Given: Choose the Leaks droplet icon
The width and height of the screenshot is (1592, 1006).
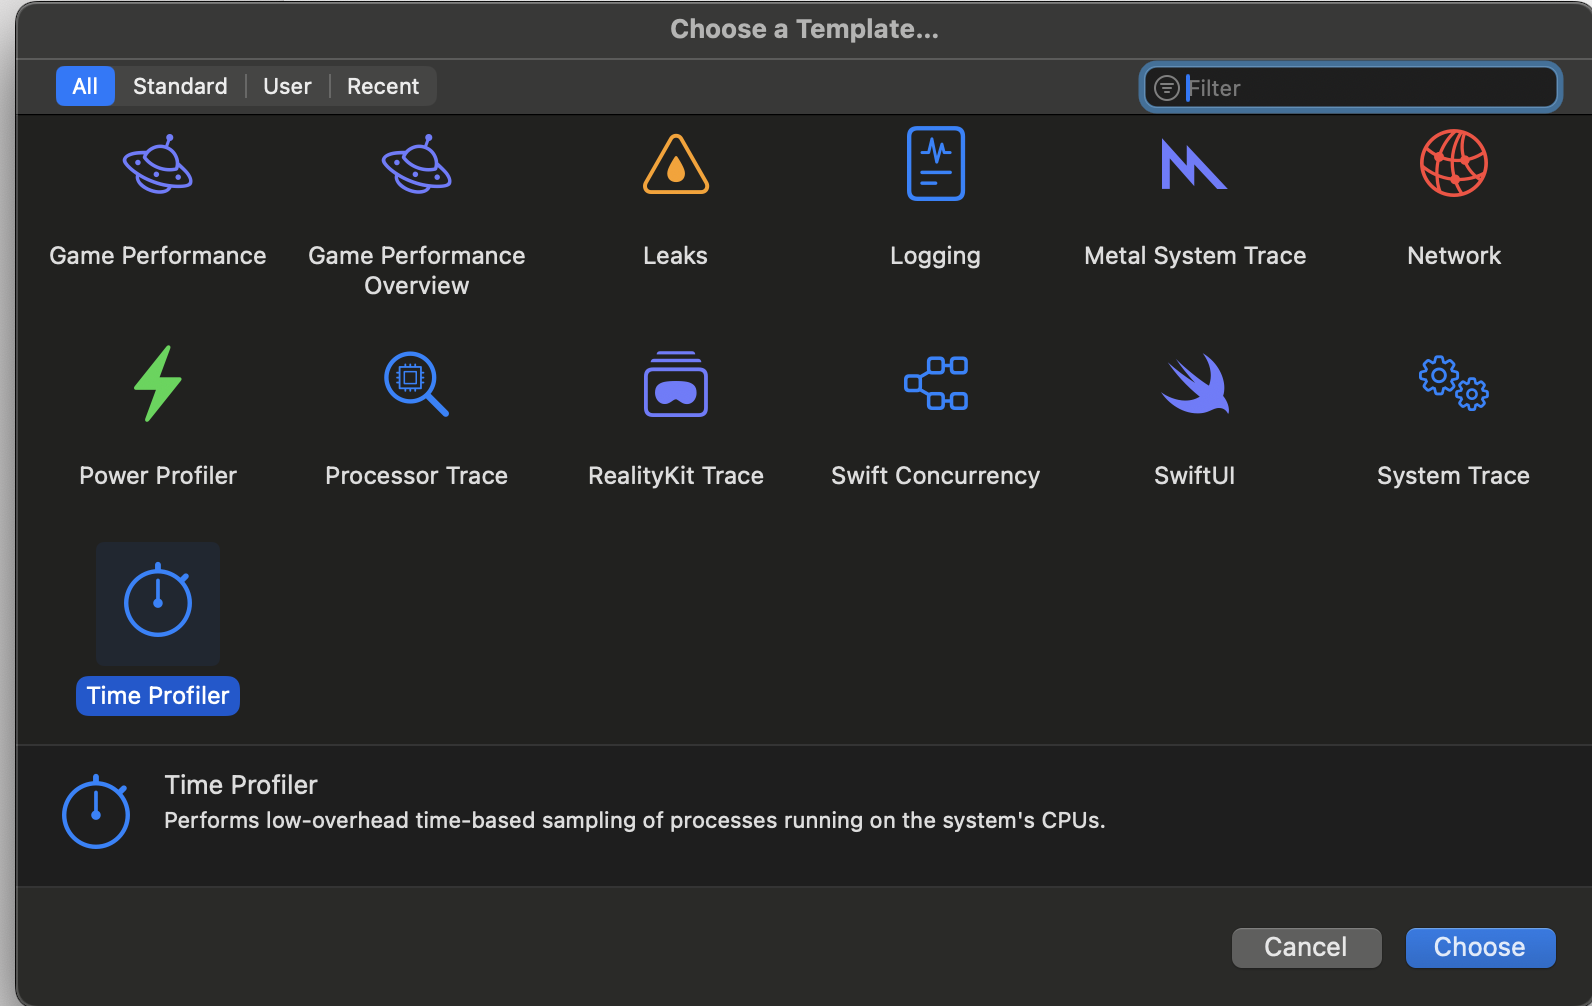Looking at the screenshot, I should [676, 164].
